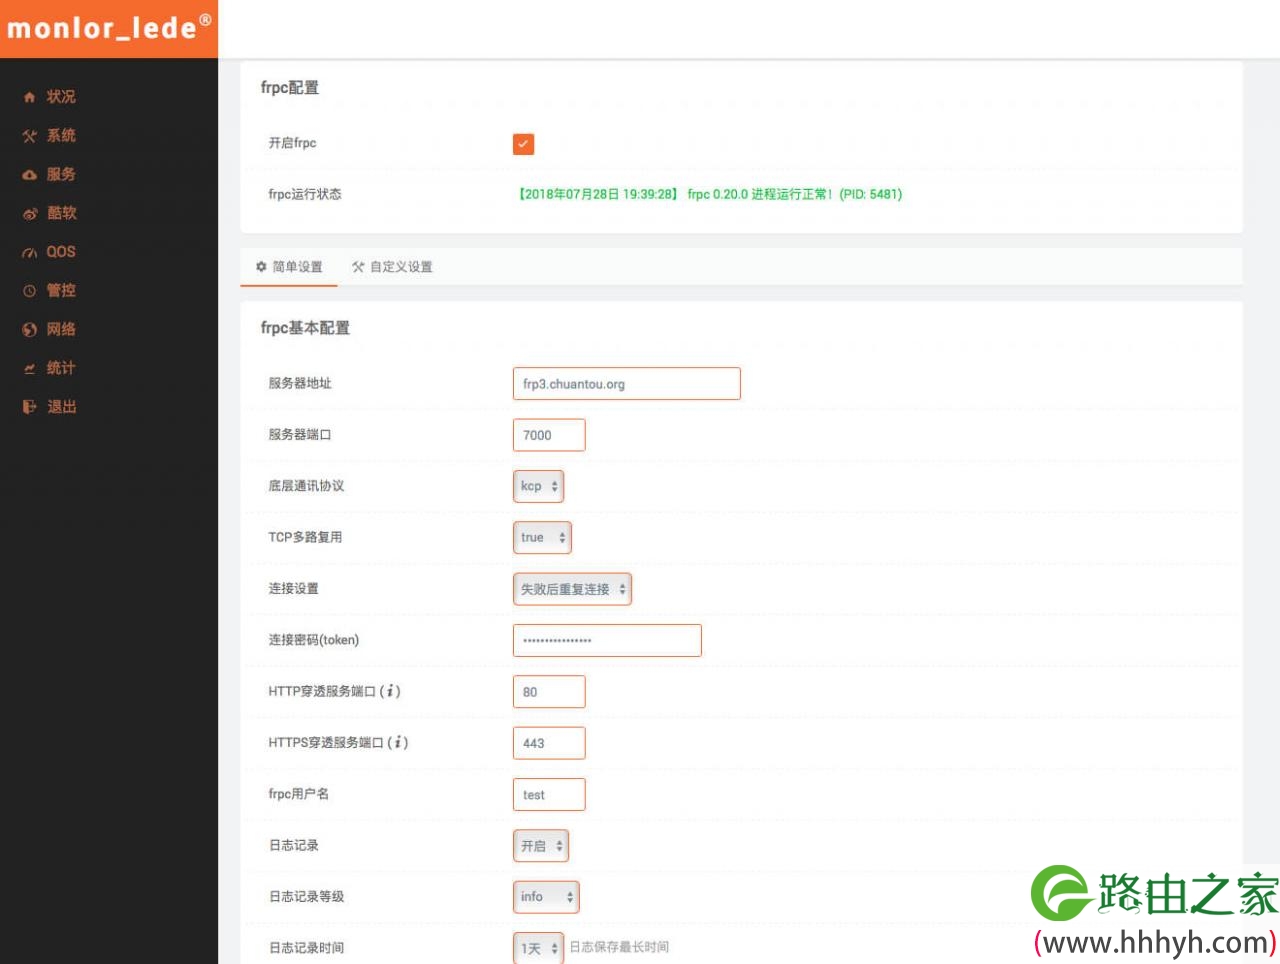Switch to the 简单设置 tab
Image resolution: width=1280 pixels, height=964 pixels.
(289, 267)
